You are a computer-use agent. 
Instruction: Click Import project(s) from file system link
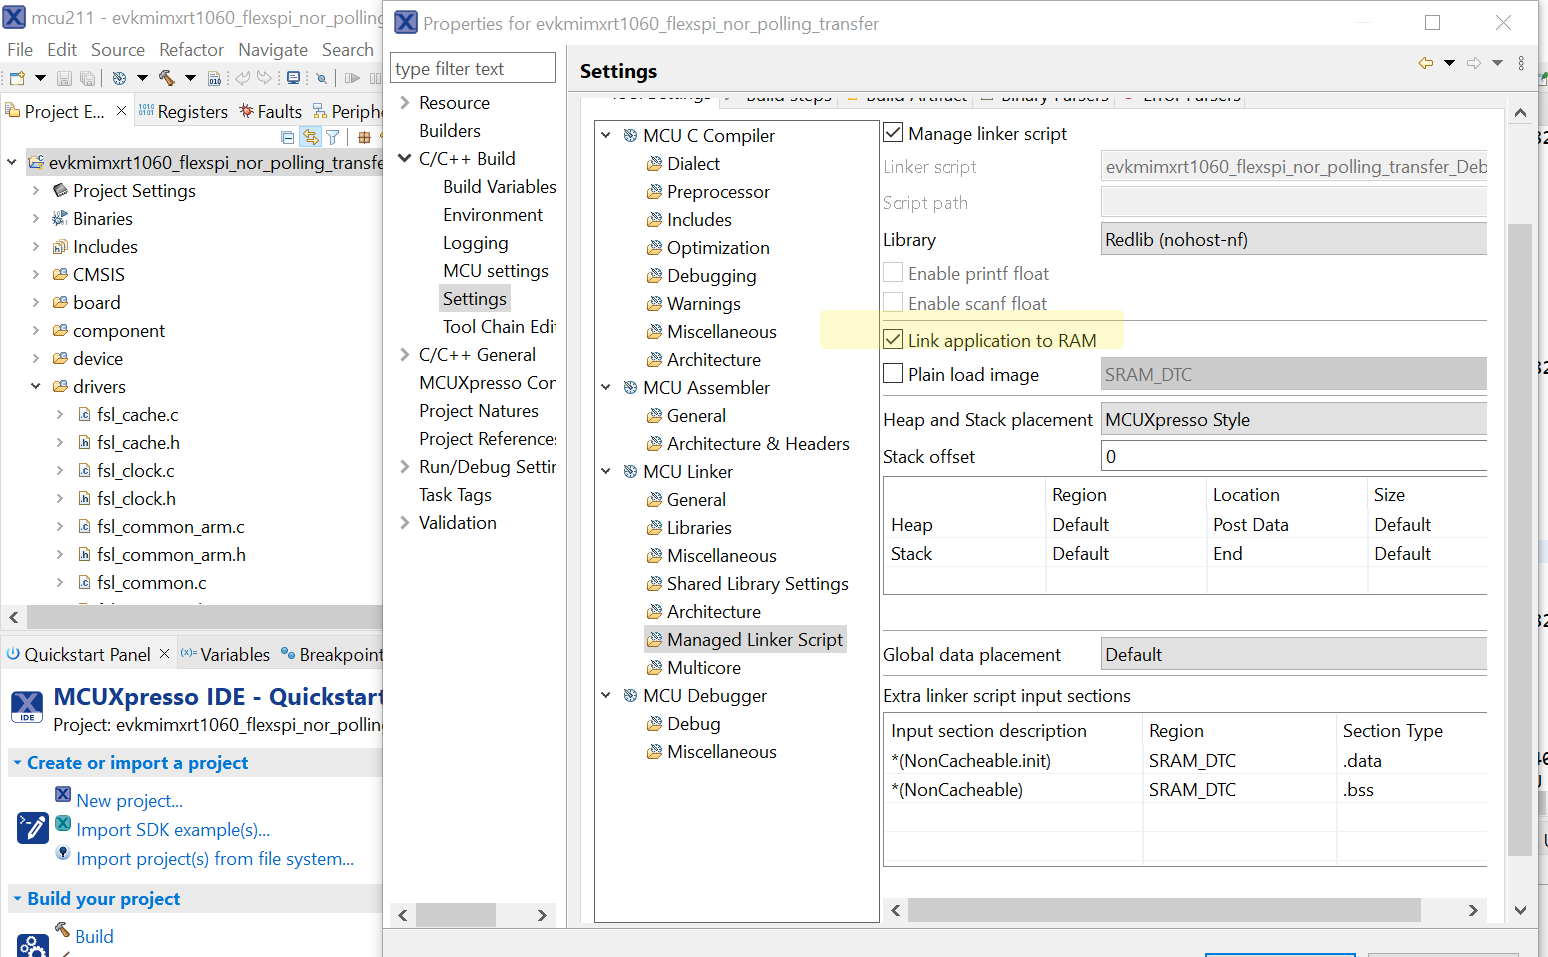tap(215, 858)
